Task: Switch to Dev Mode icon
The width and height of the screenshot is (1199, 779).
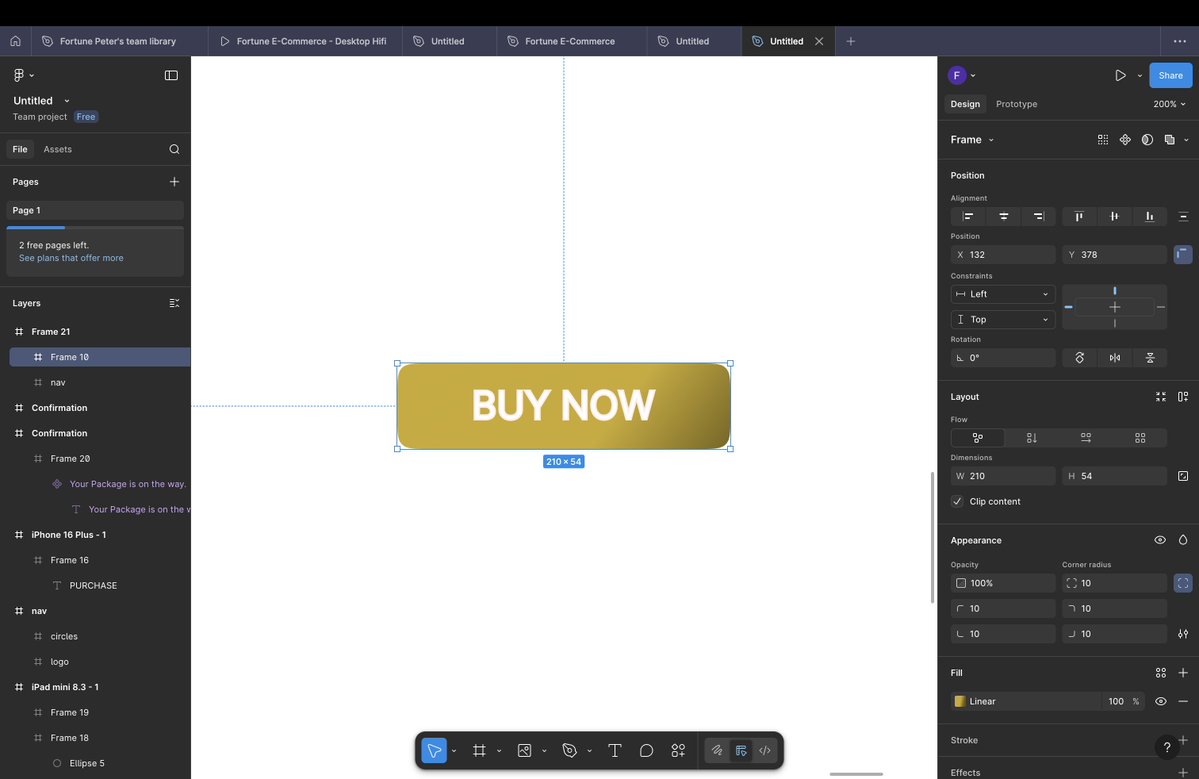Action: [765, 751]
